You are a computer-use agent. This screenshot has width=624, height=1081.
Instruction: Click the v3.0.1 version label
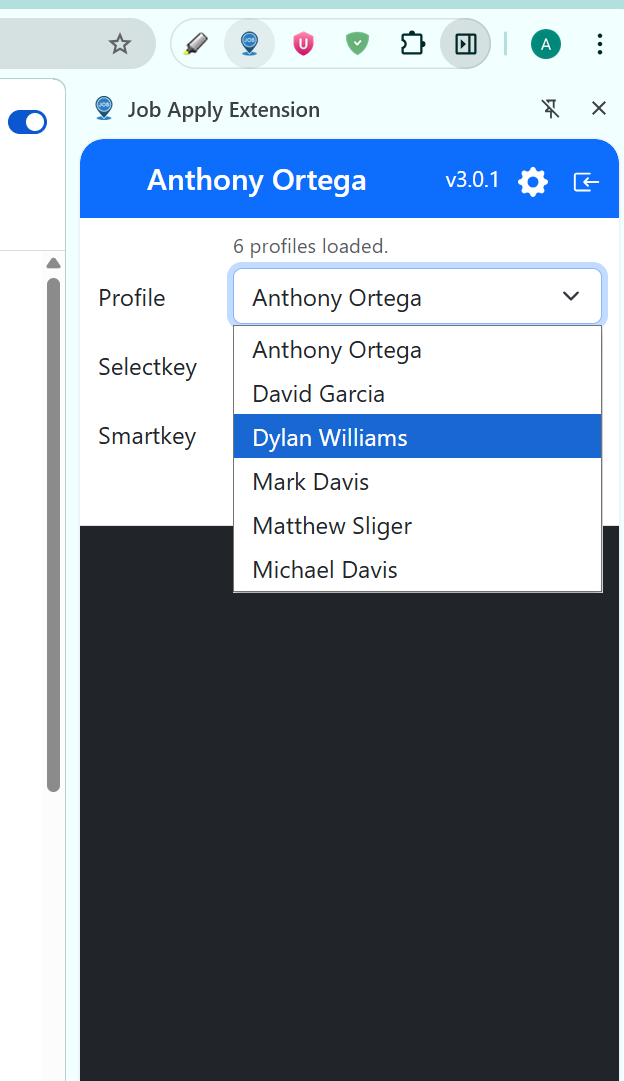(471, 181)
